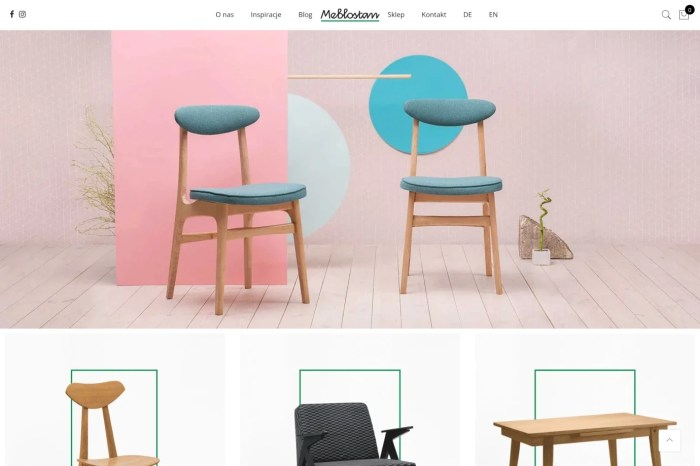
Task: Open the wooden table category tile
Action: coord(585,400)
